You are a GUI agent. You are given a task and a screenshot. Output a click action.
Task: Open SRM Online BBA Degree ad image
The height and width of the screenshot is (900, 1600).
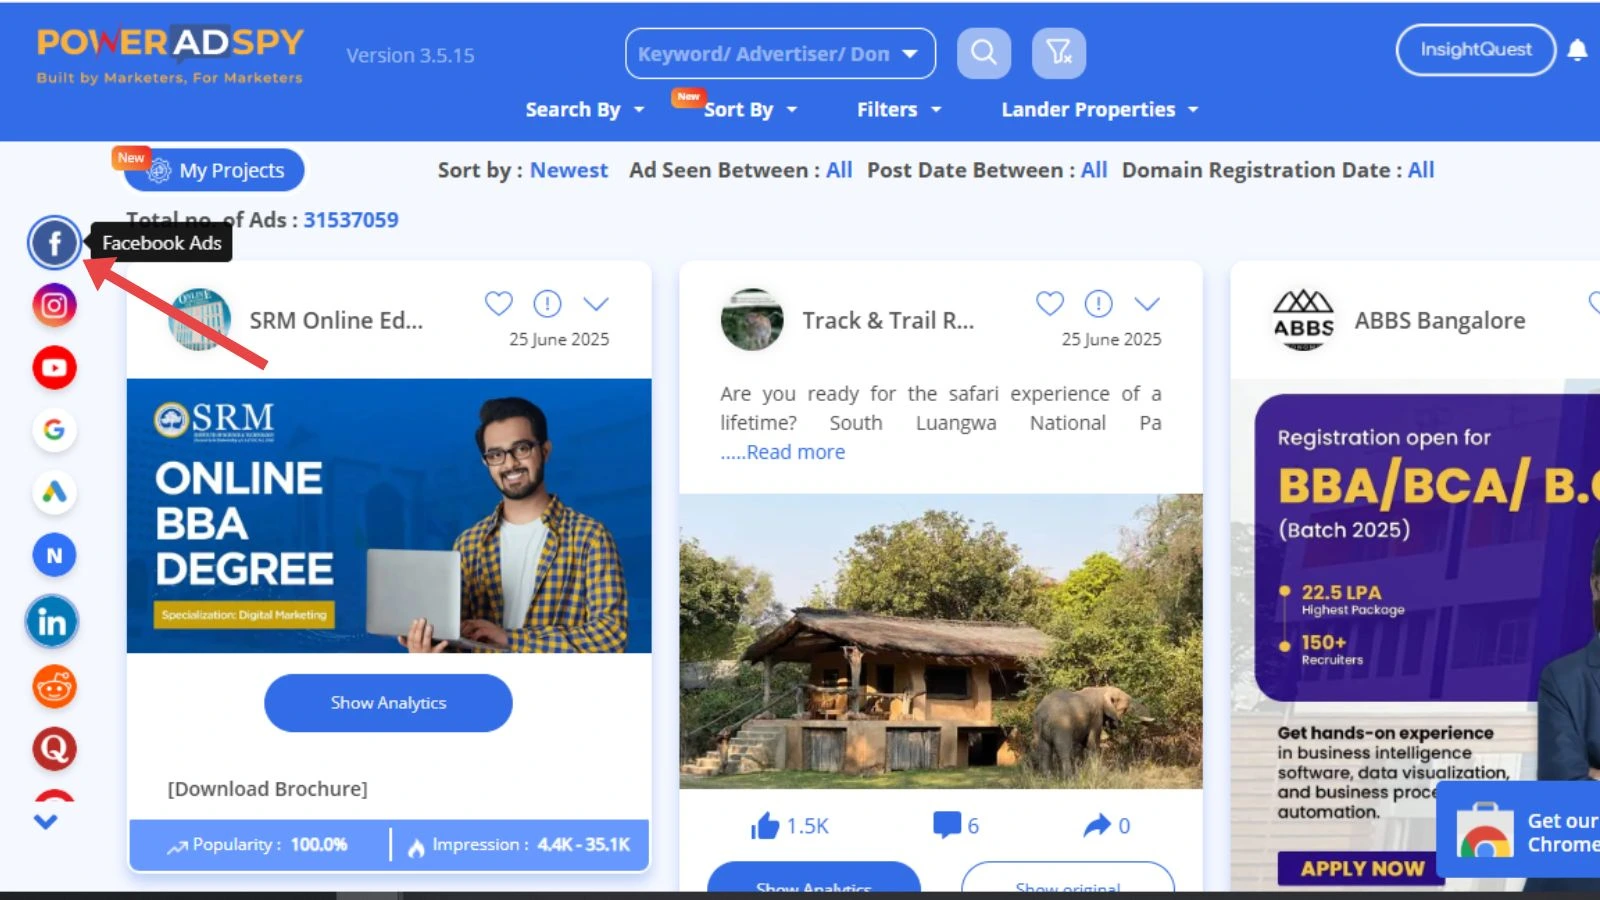(x=389, y=516)
